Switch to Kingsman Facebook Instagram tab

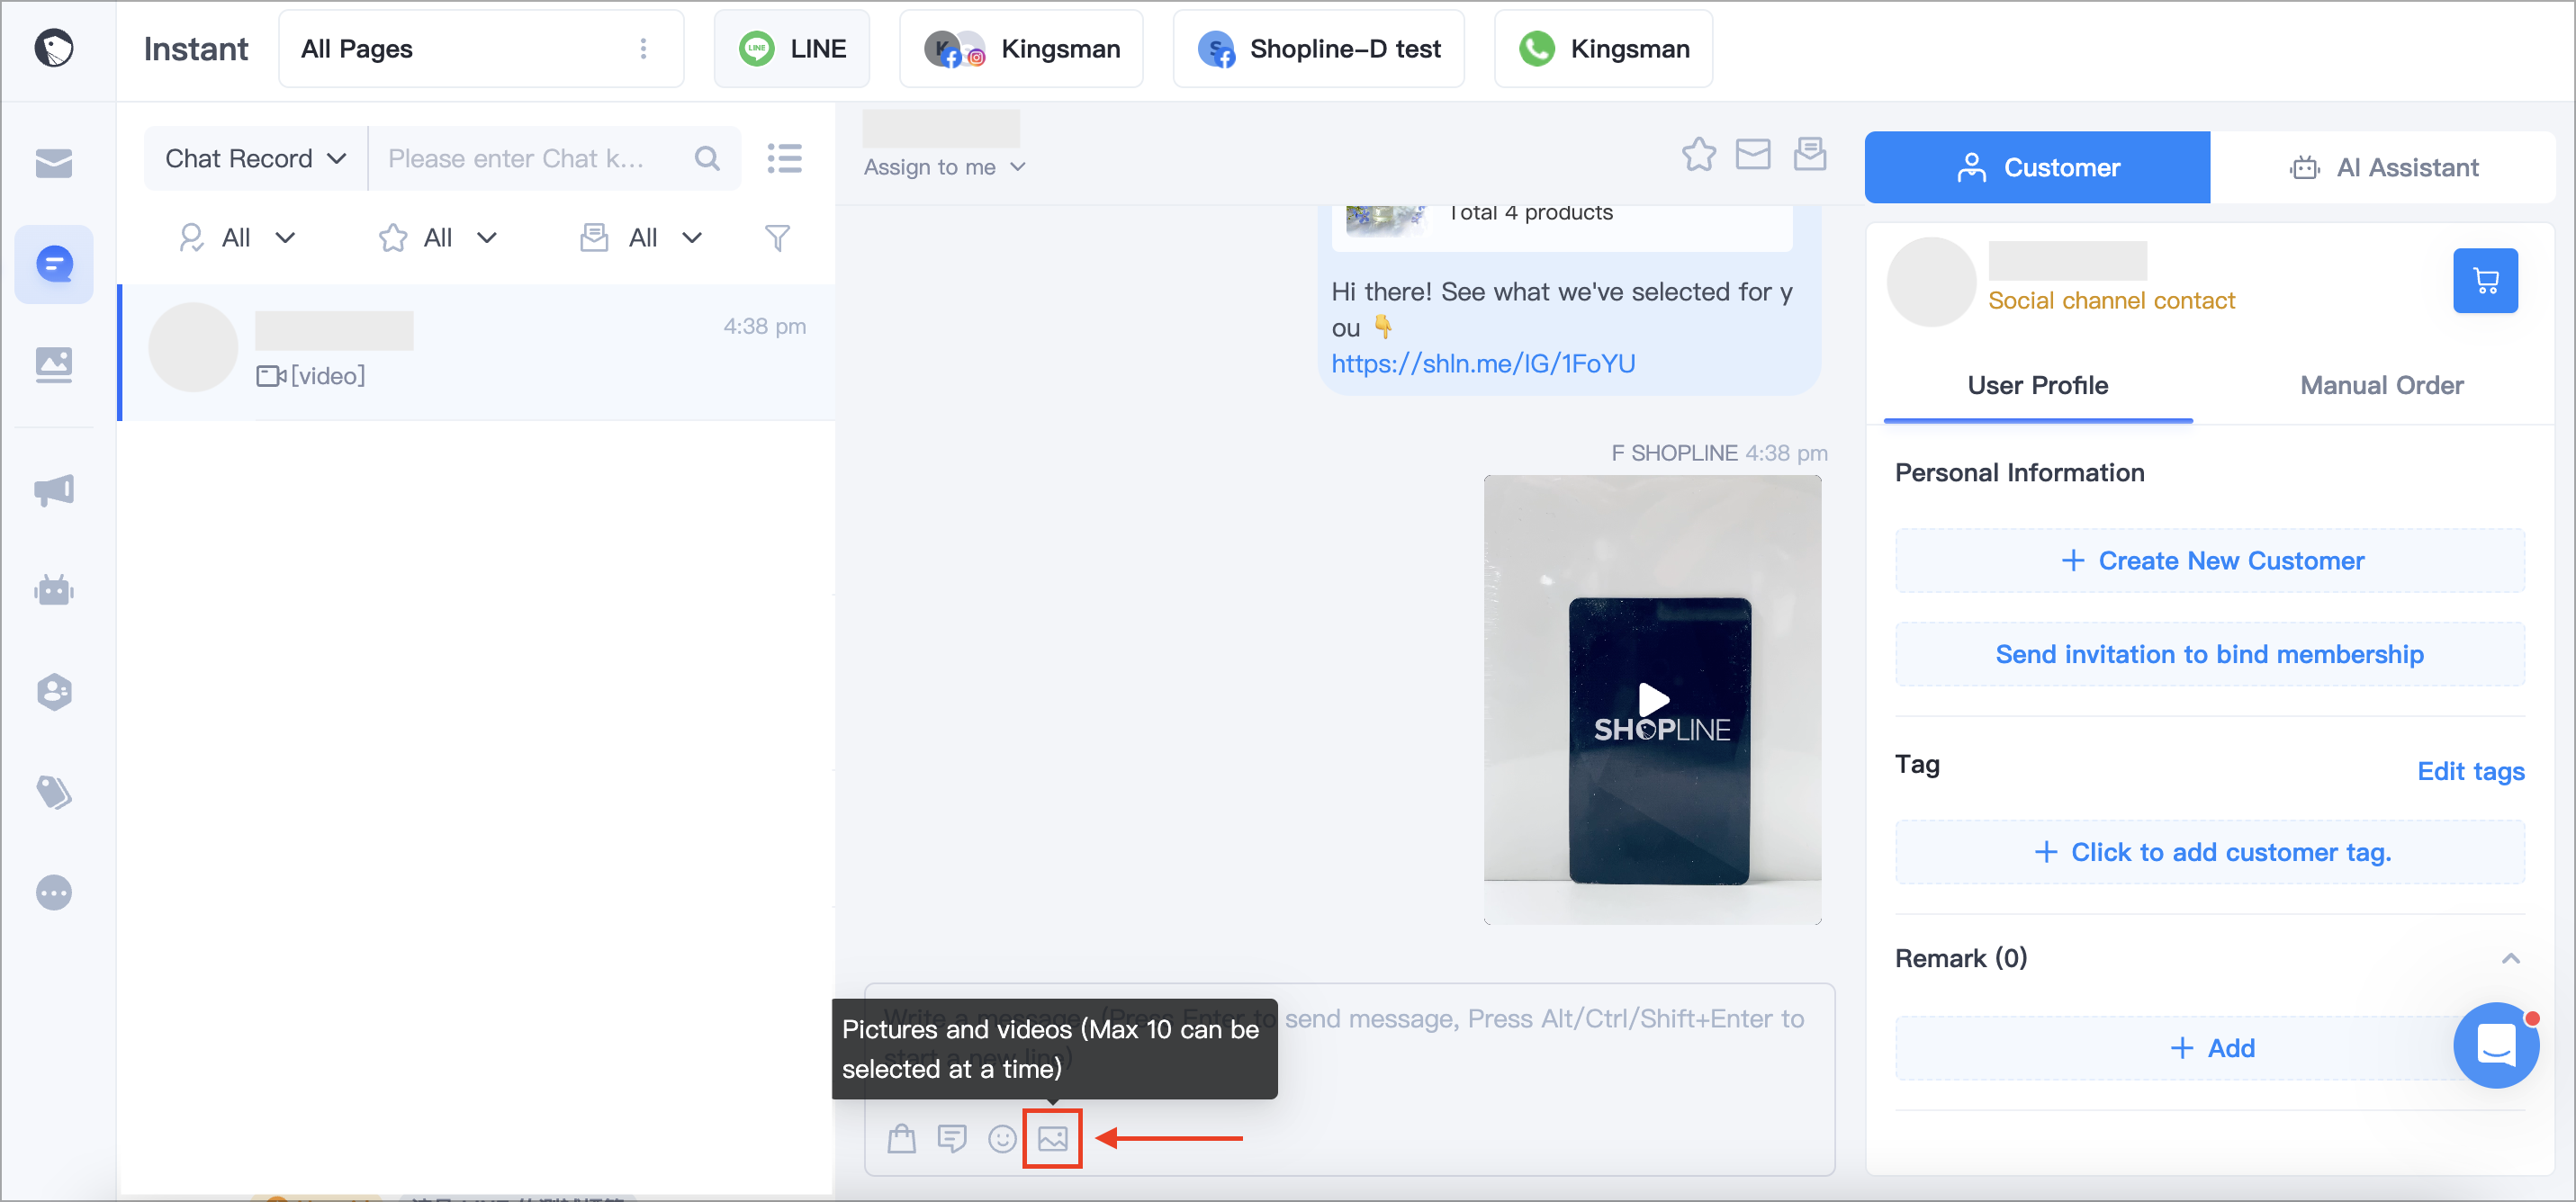[1021, 49]
